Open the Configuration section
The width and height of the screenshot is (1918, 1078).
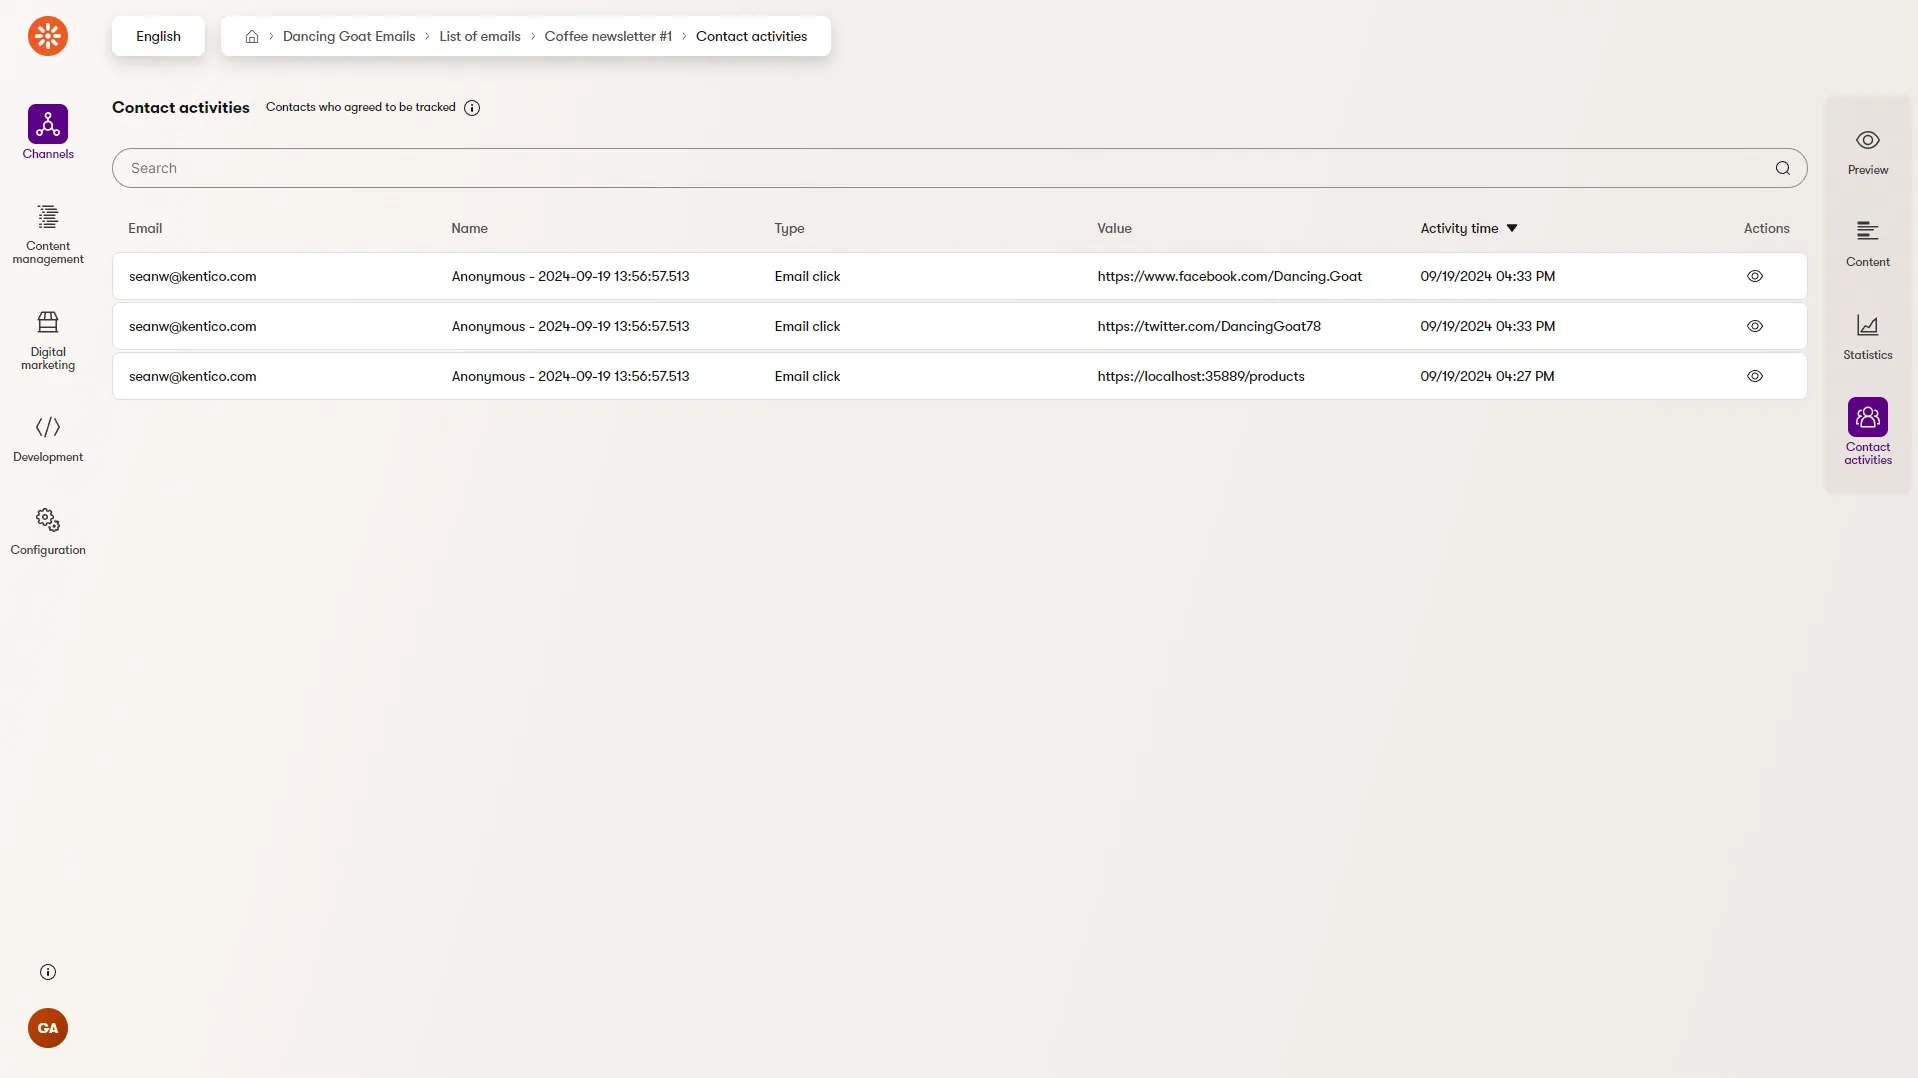[48, 532]
